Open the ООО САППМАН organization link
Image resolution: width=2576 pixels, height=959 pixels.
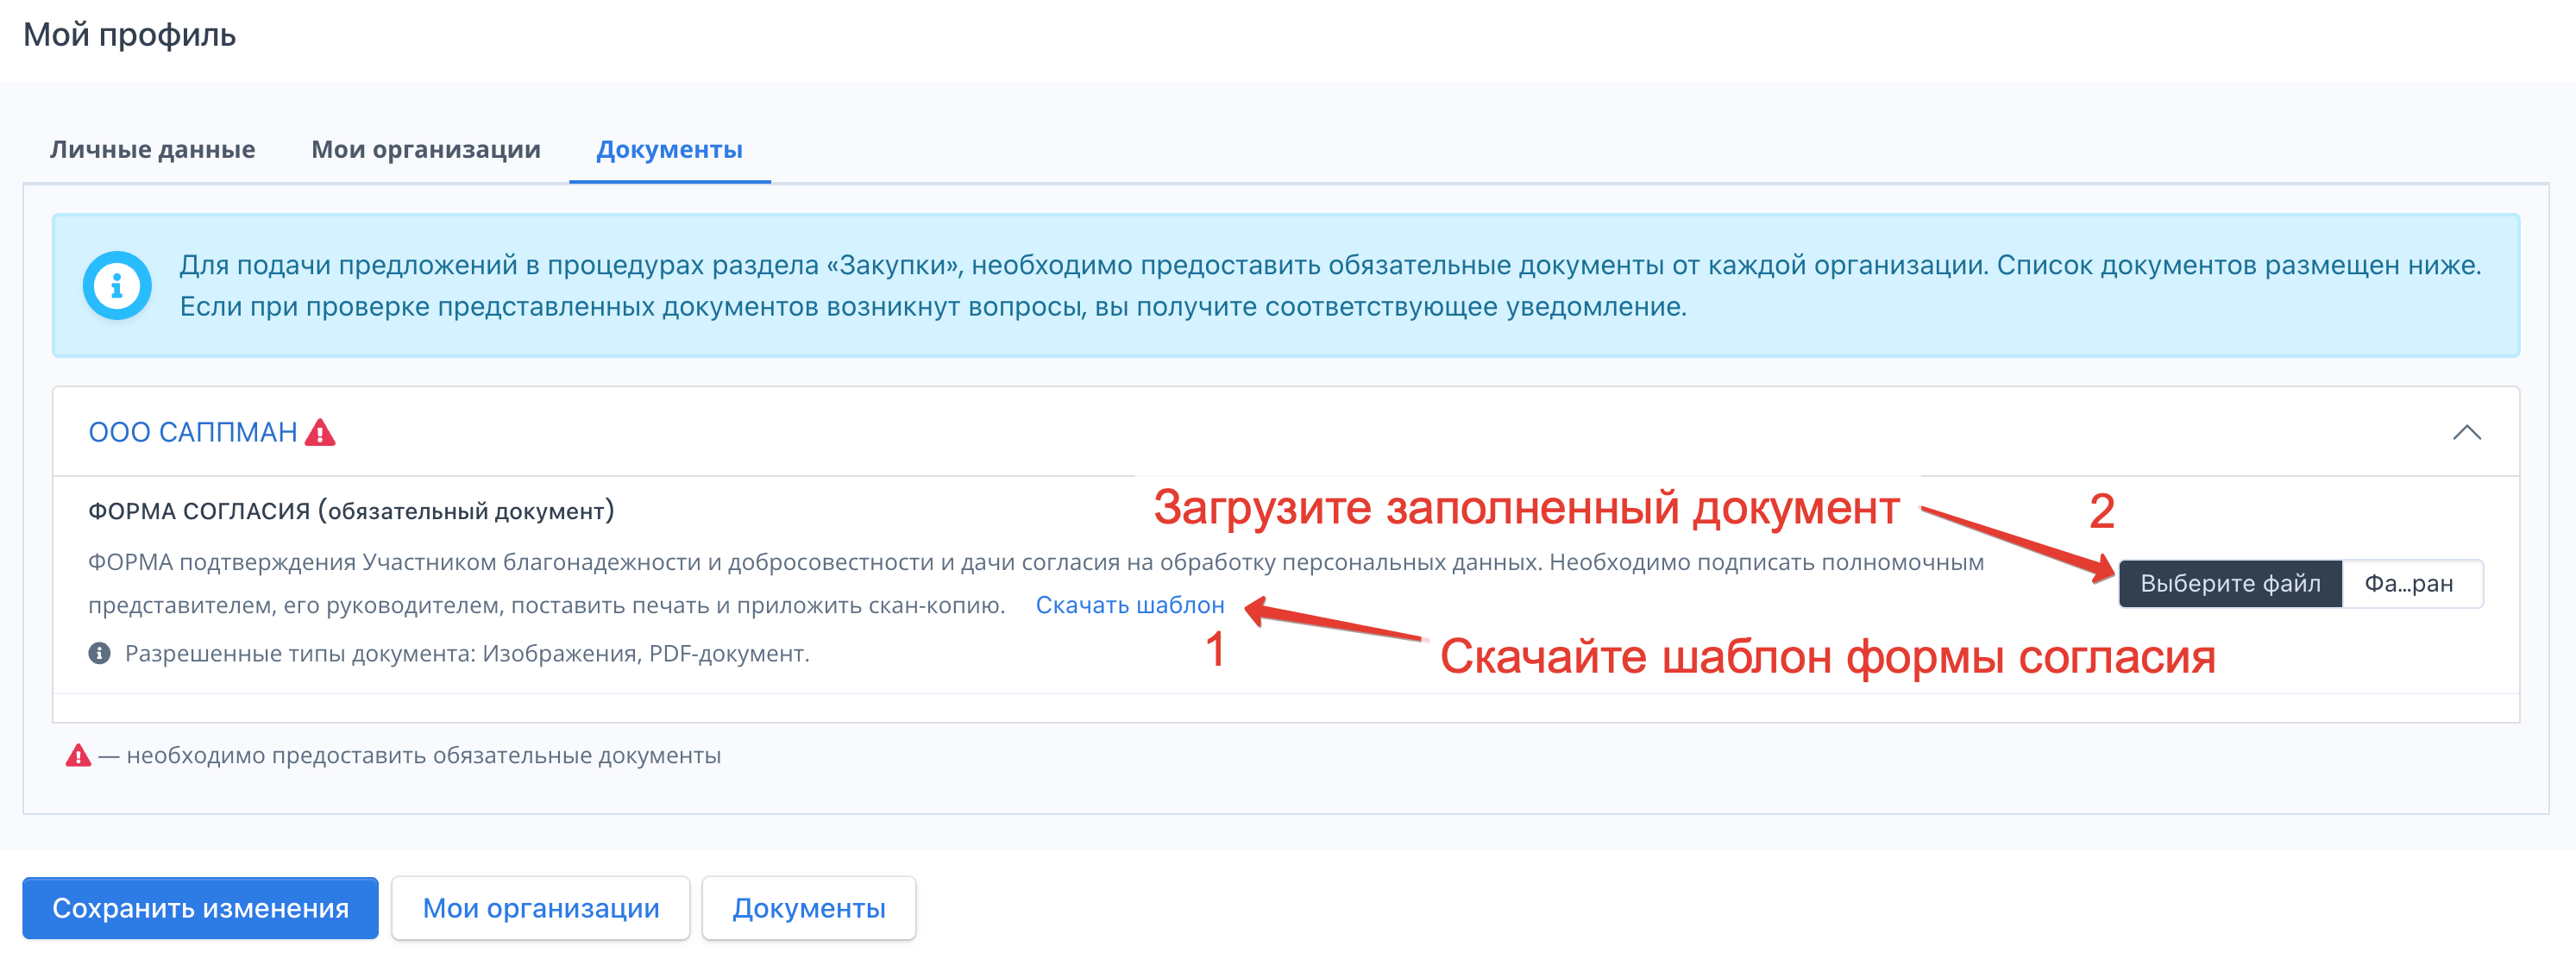193,432
